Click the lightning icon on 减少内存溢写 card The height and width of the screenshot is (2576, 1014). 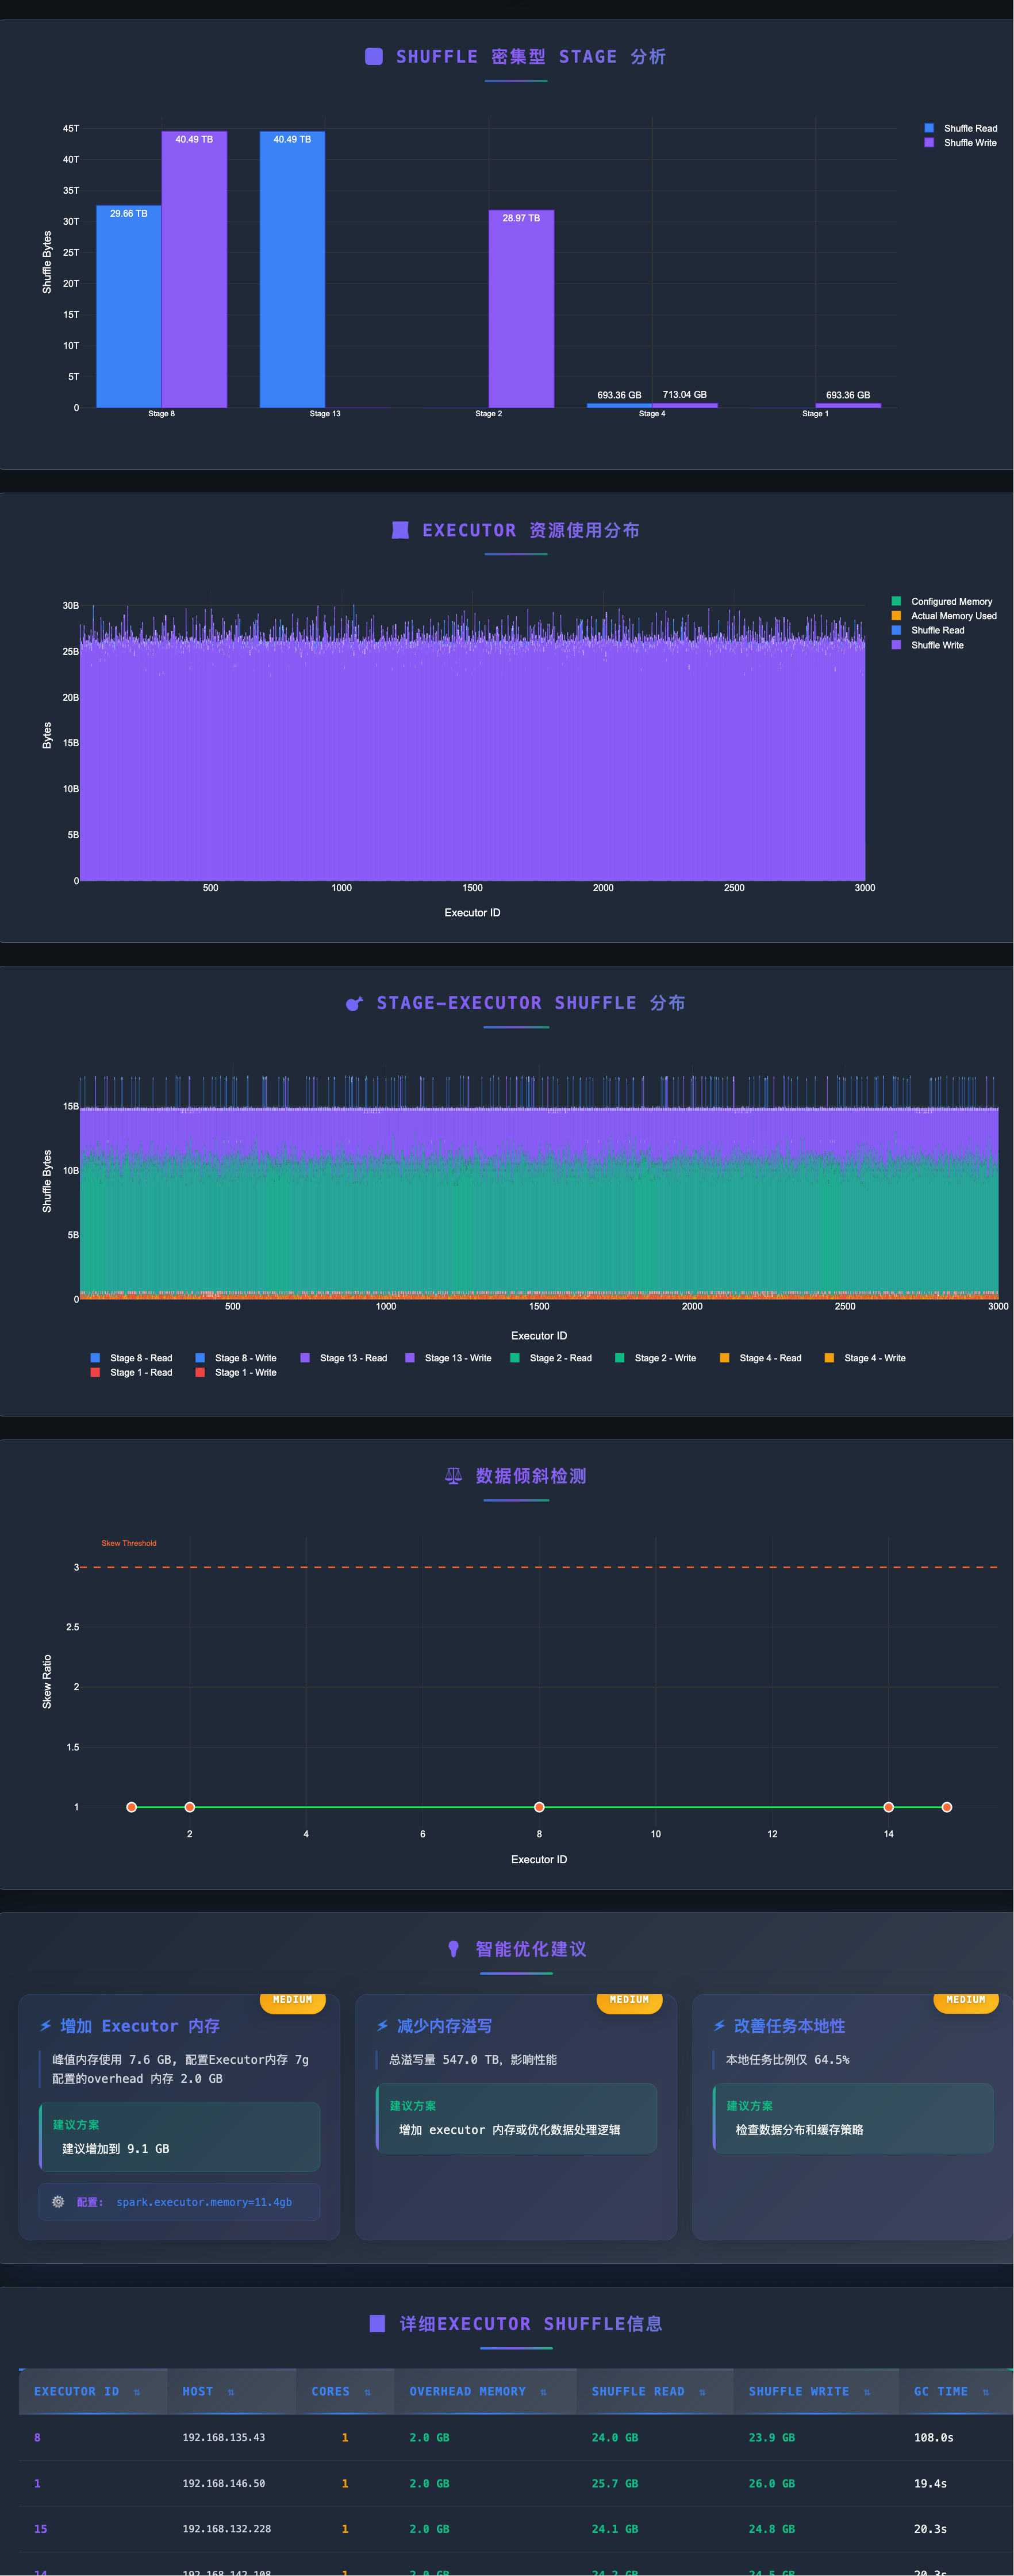pyautogui.click(x=383, y=2026)
